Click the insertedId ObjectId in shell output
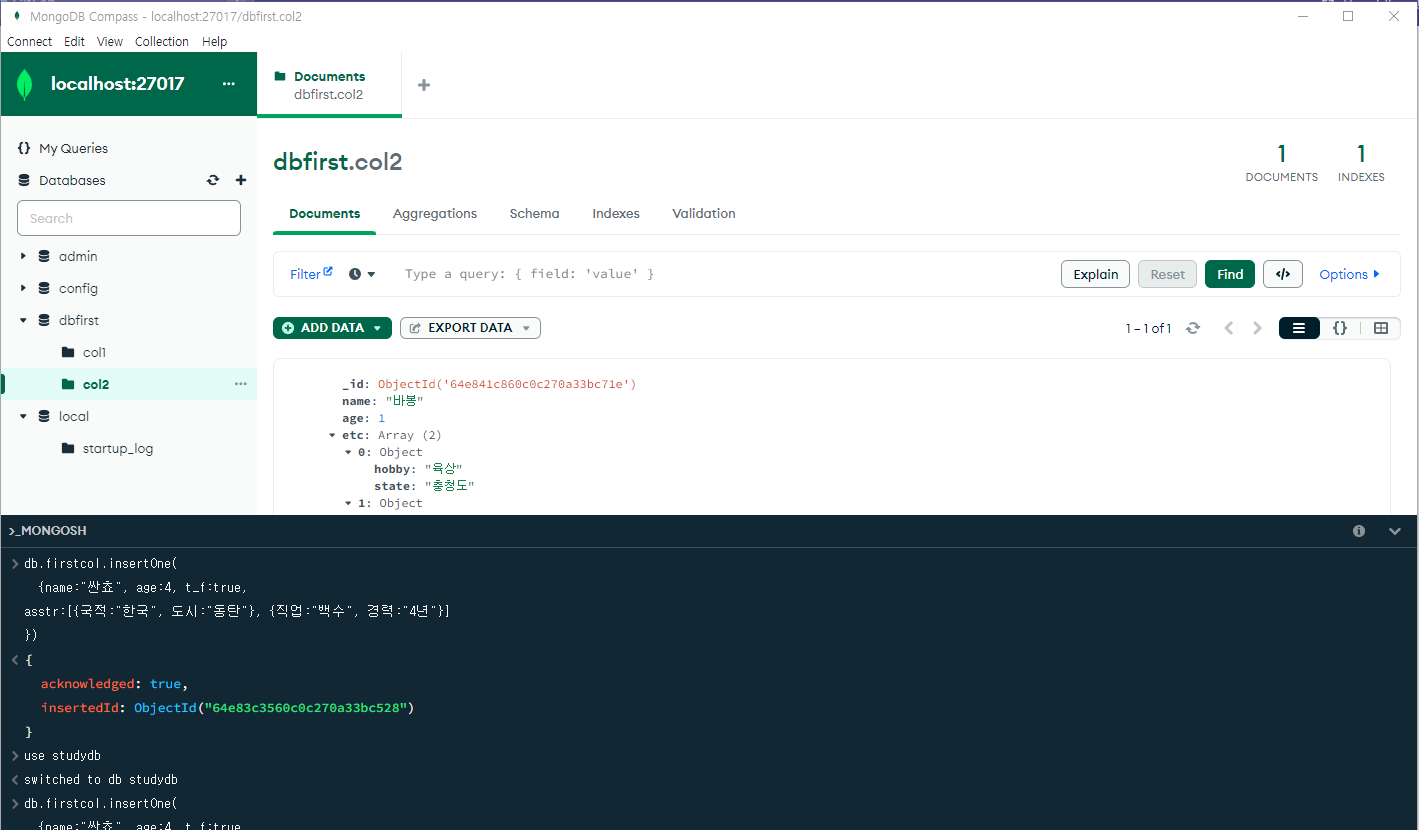 point(274,708)
